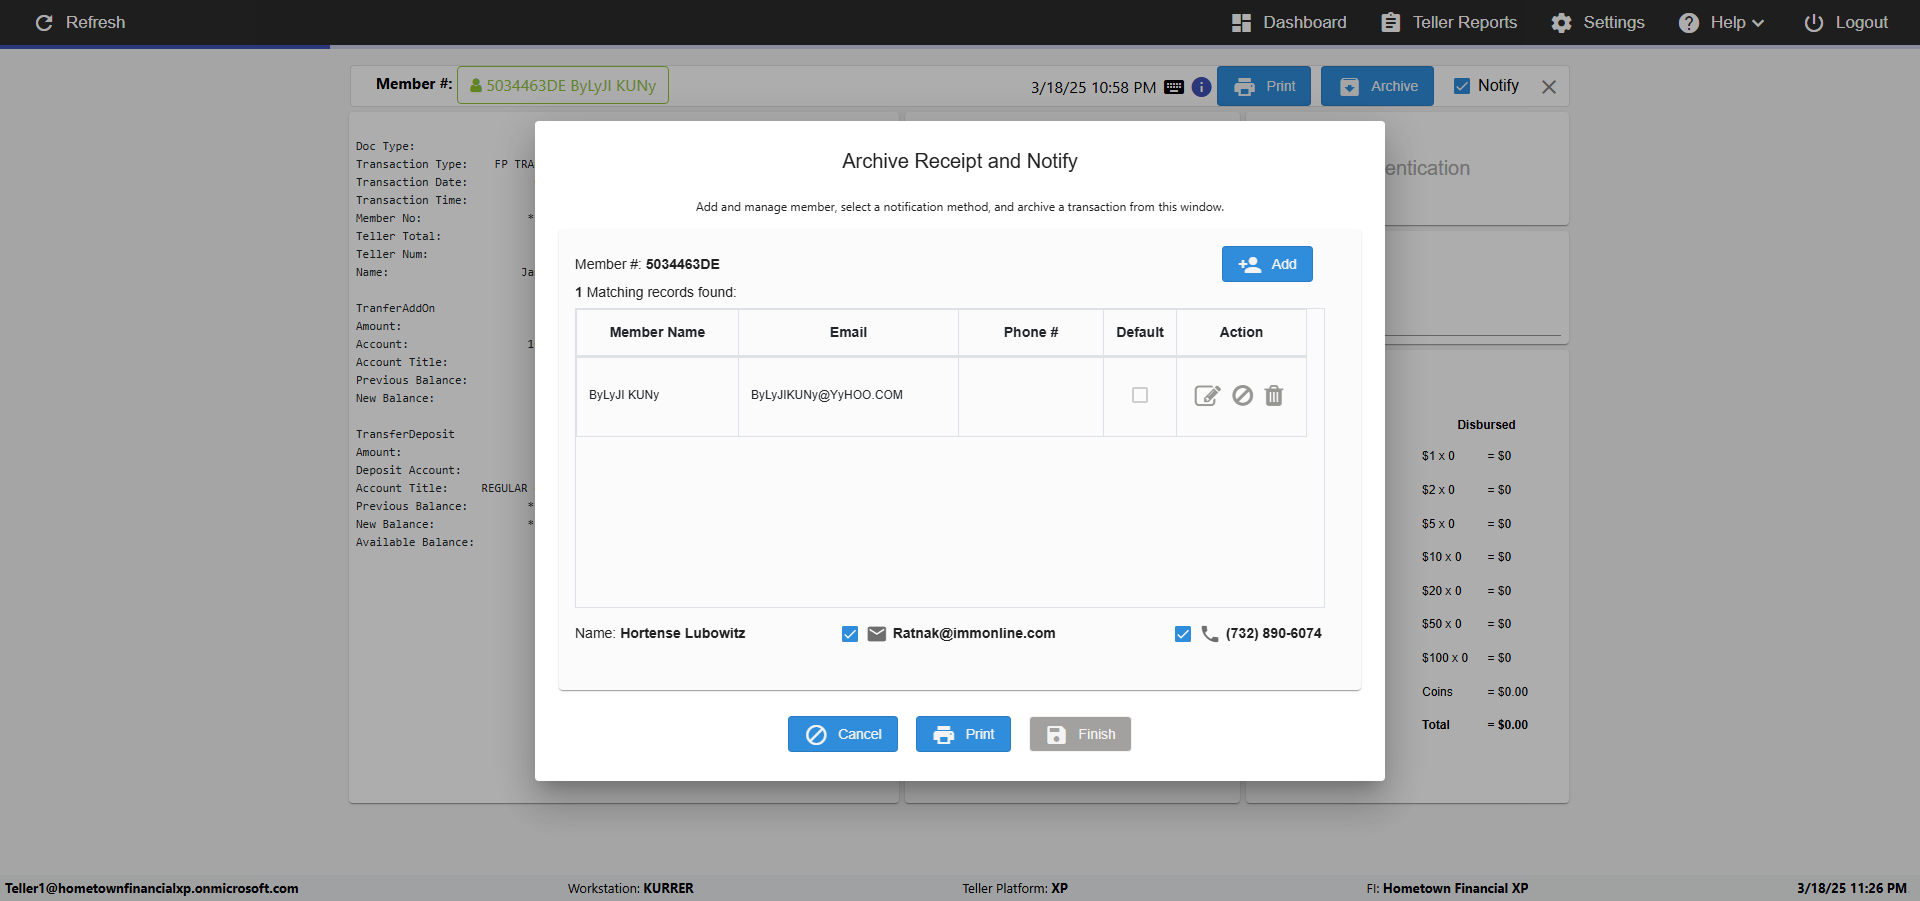Click the background Archive button
Screen dimensions: 1920x901
1377,86
